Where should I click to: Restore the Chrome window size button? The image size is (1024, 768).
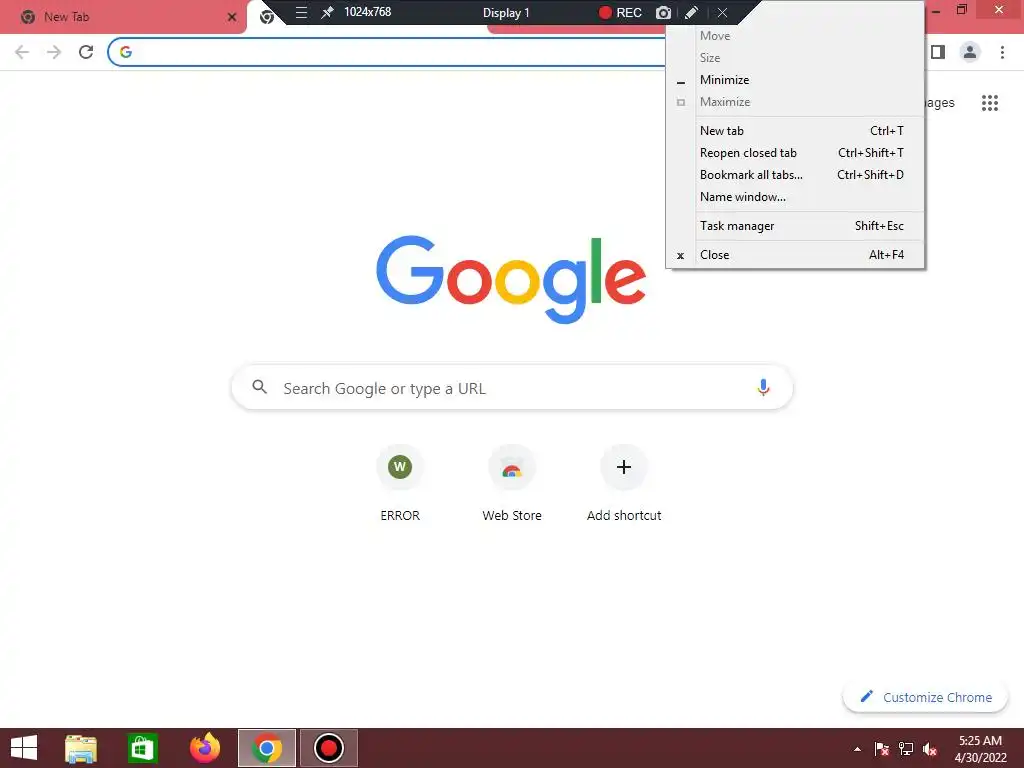click(962, 10)
